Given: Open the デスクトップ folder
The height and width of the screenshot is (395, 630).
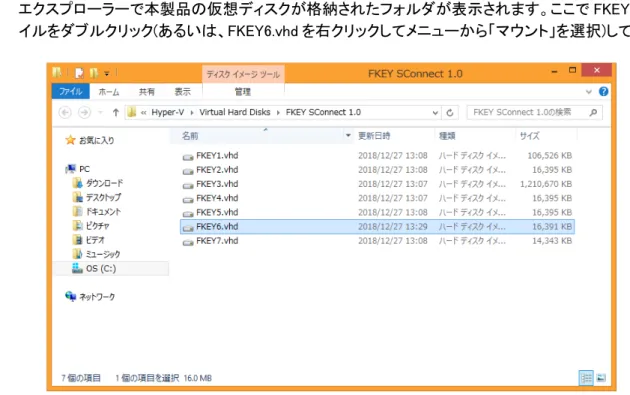Looking at the screenshot, I should (x=103, y=197).
